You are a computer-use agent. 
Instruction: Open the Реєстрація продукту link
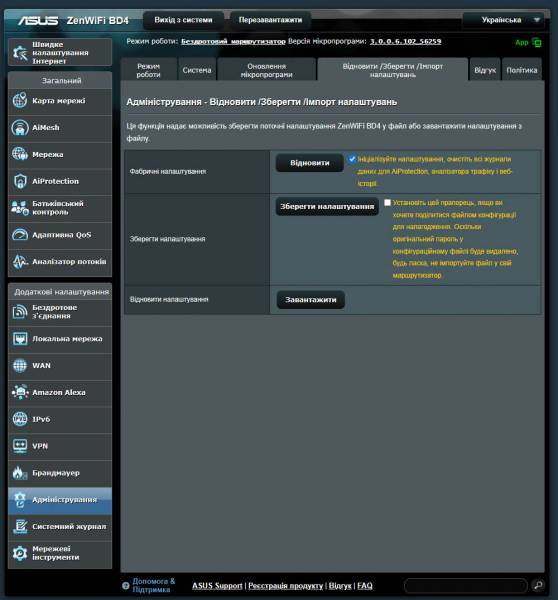(286, 585)
